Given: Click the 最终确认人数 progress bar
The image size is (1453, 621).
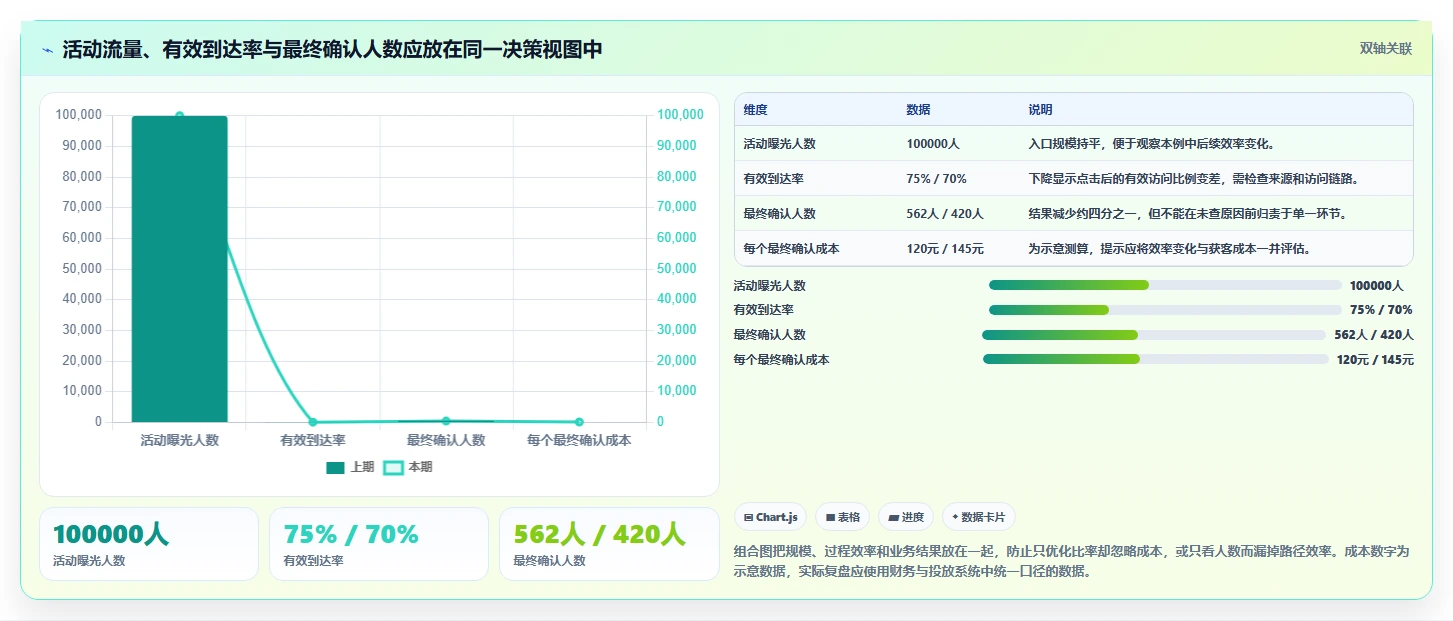Looking at the screenshot, I should (1154, 335).
